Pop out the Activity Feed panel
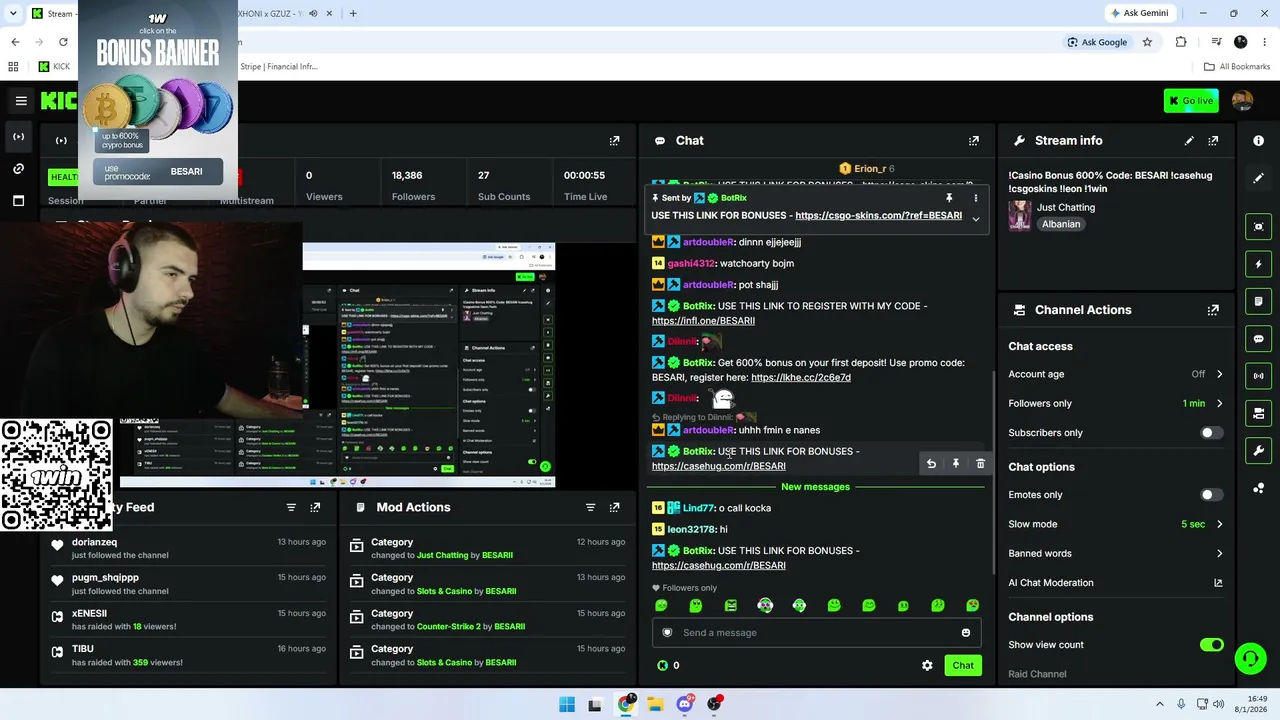This screenshot has height=720, width=1280. coord(315,508)
